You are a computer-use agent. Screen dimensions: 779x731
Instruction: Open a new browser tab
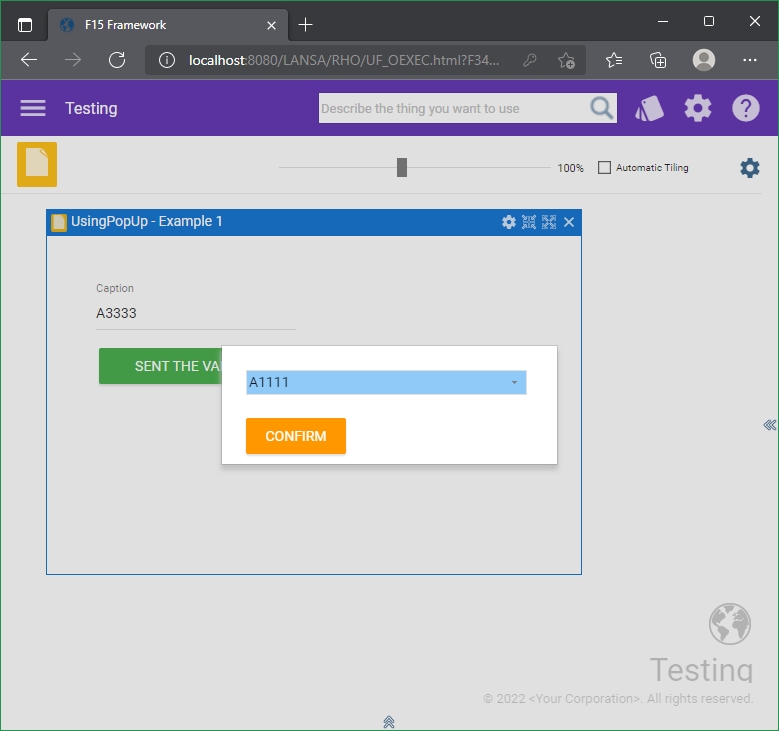pos(306,24)
